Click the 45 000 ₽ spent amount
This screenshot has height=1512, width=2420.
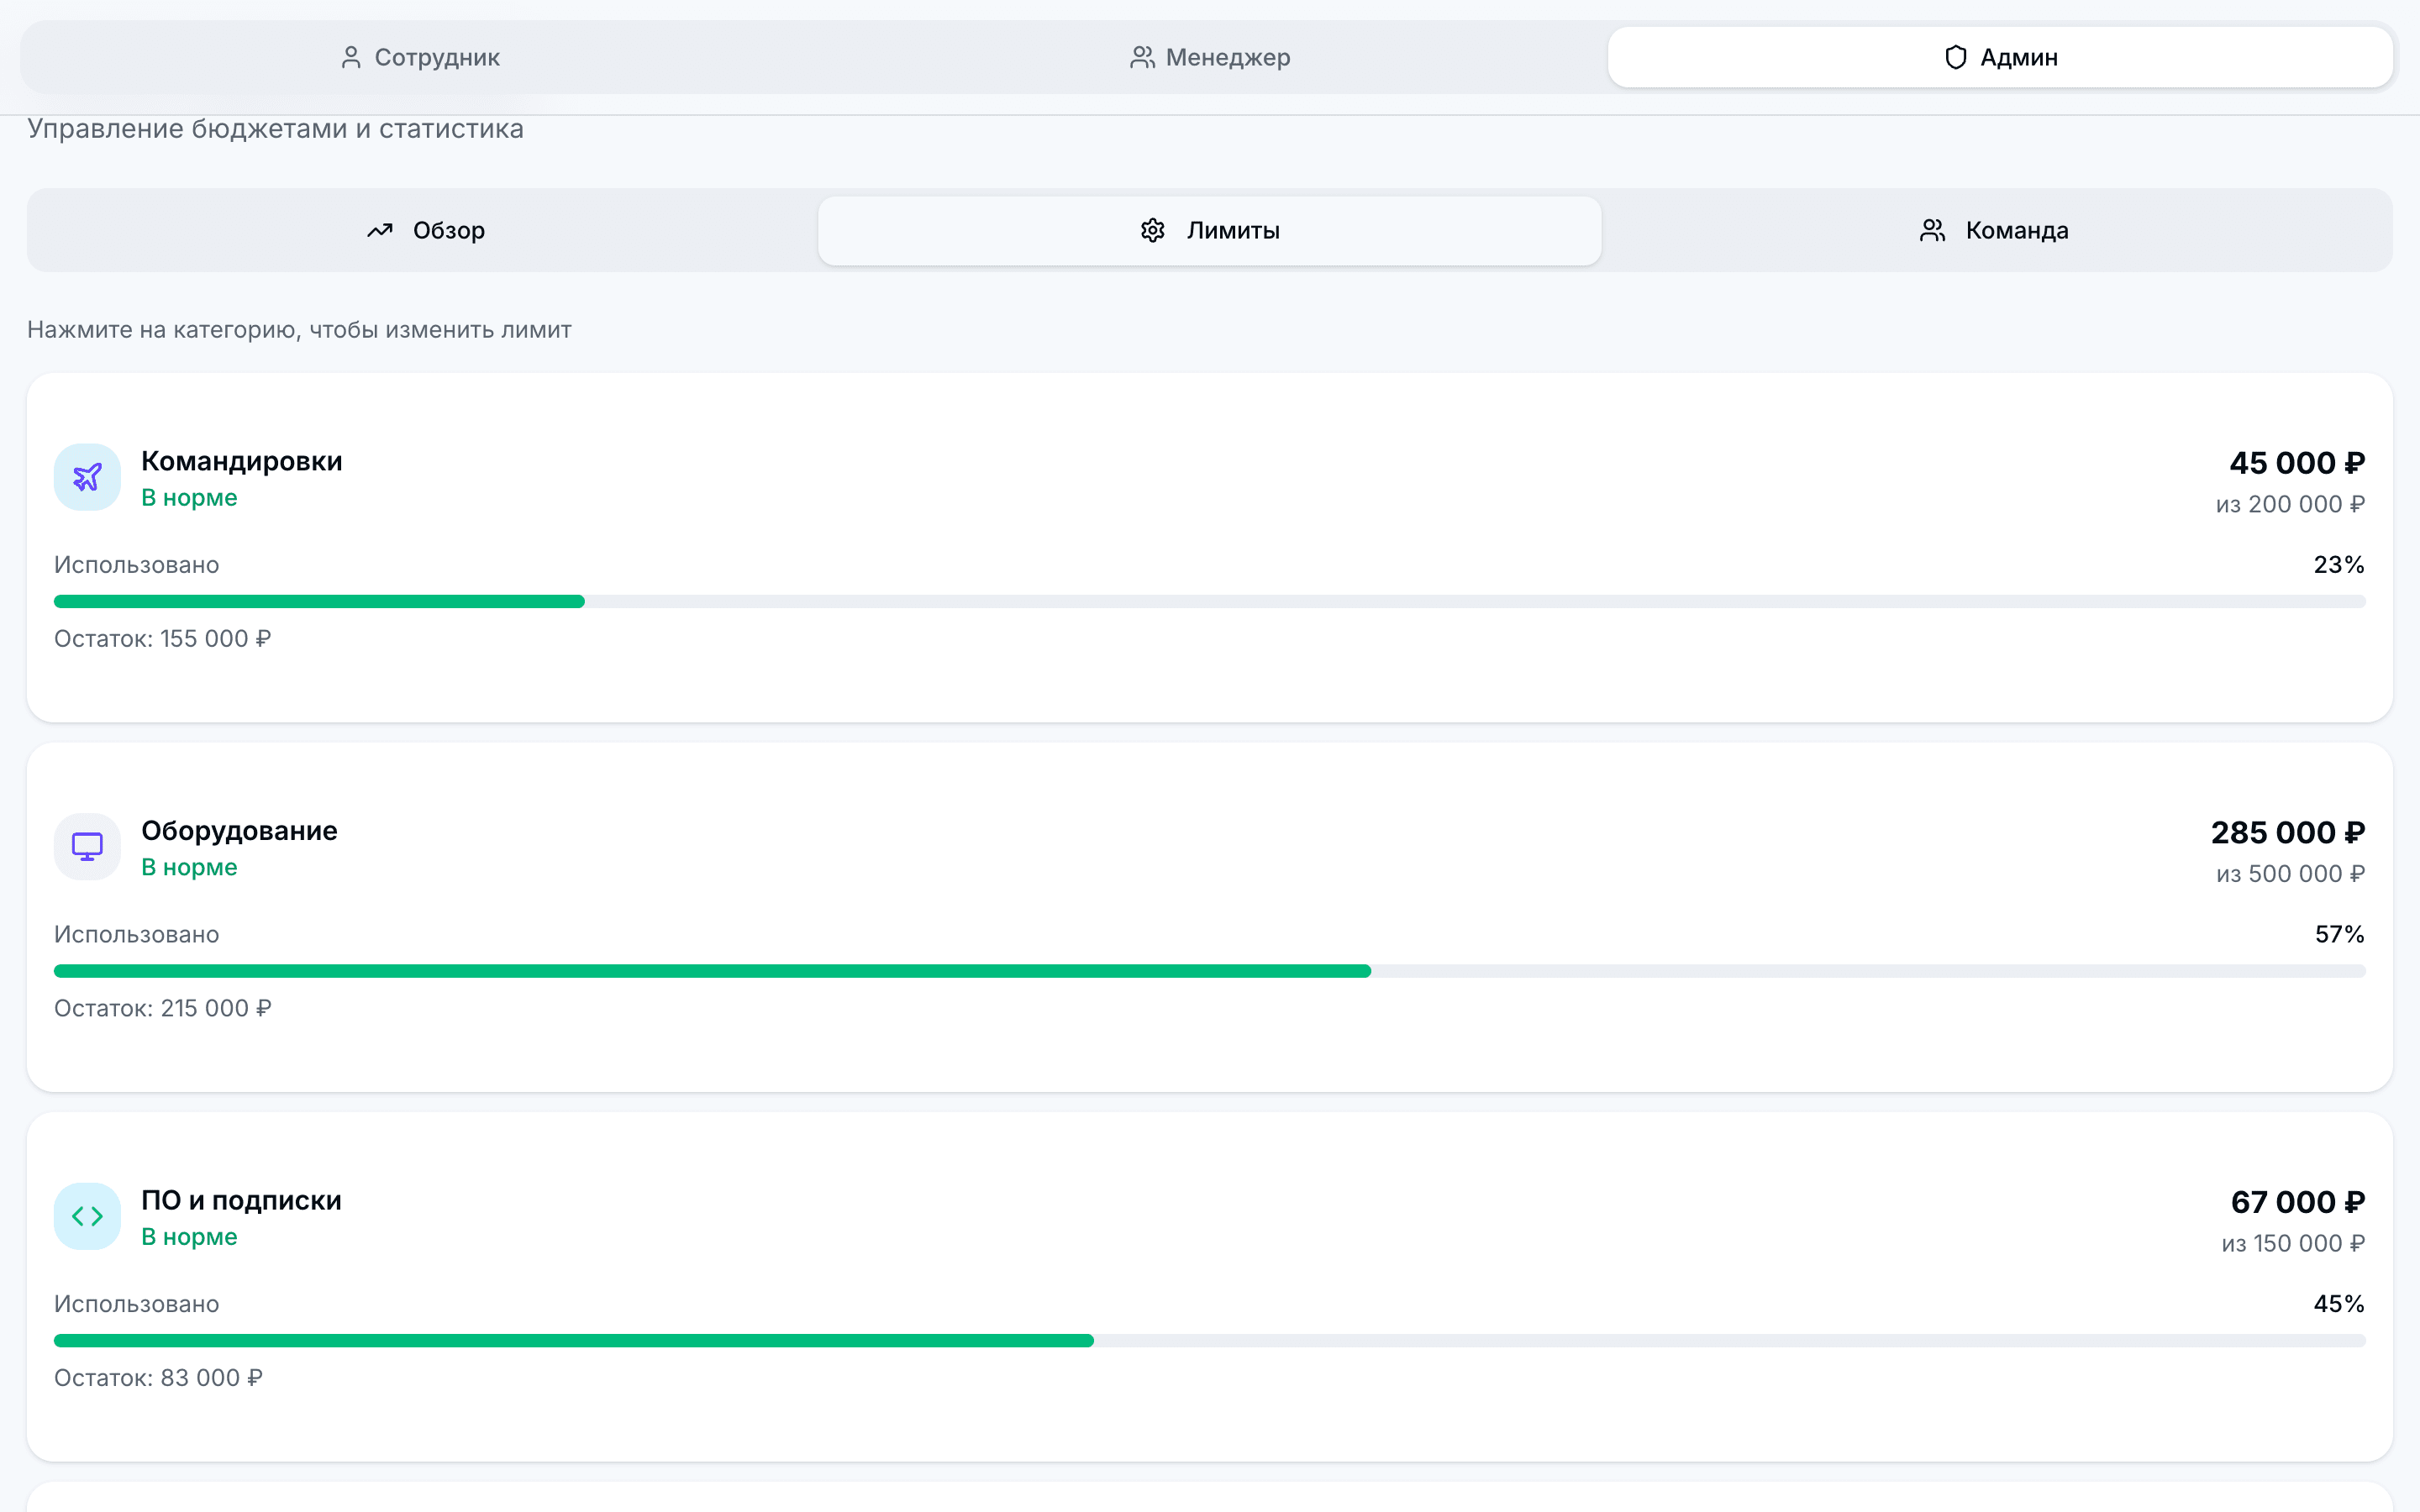point(2297,463)
